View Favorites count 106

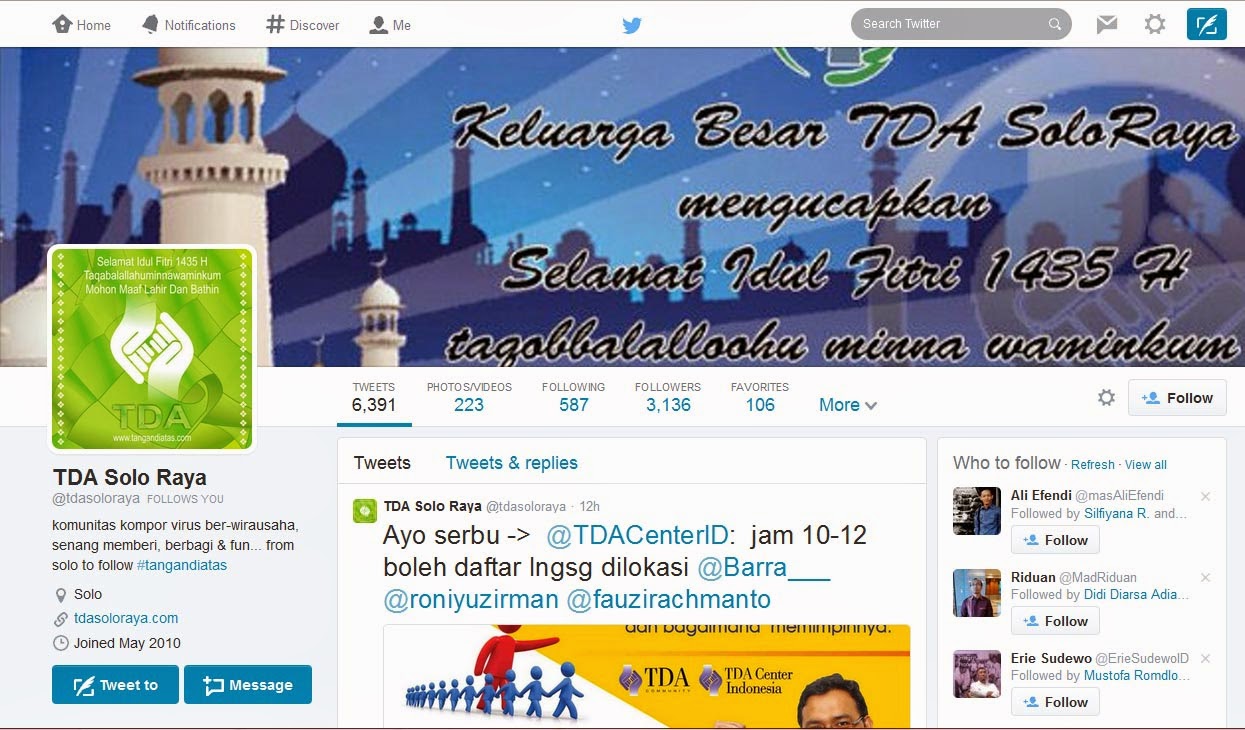(760, 397)
